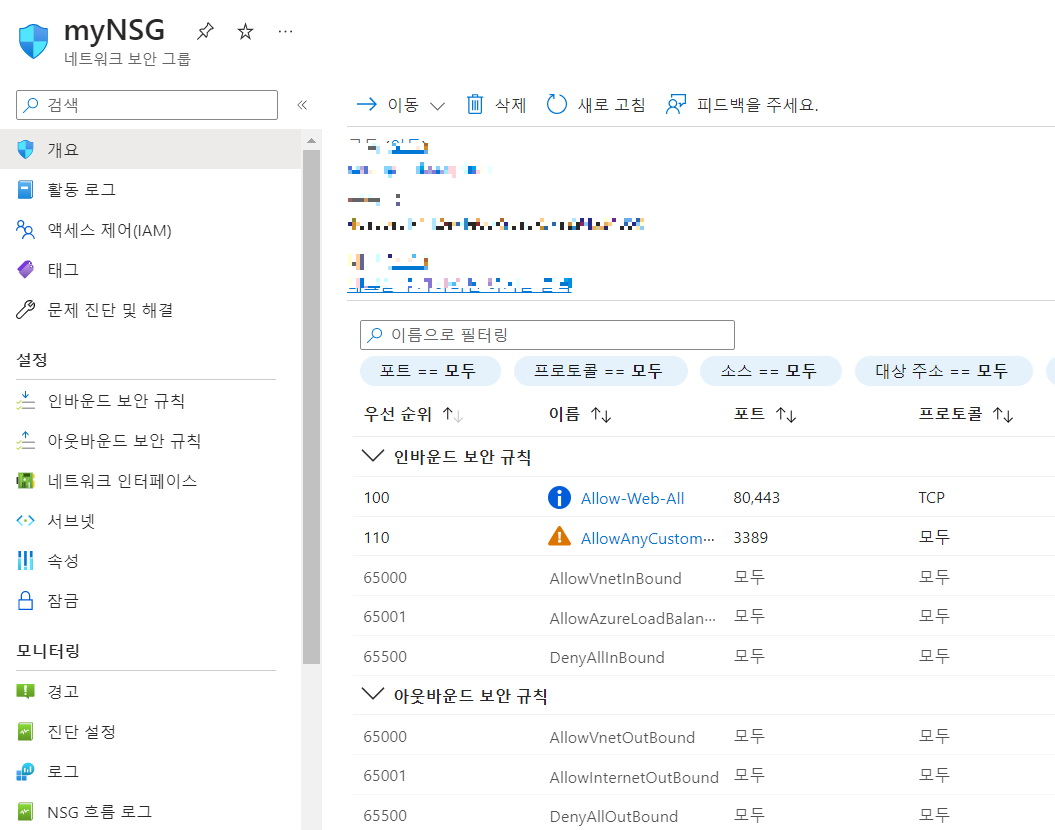Collapse 인바운드 보안 규칙 group chevron
This screenshot has width=1055, height=830.
pos(373,456)
